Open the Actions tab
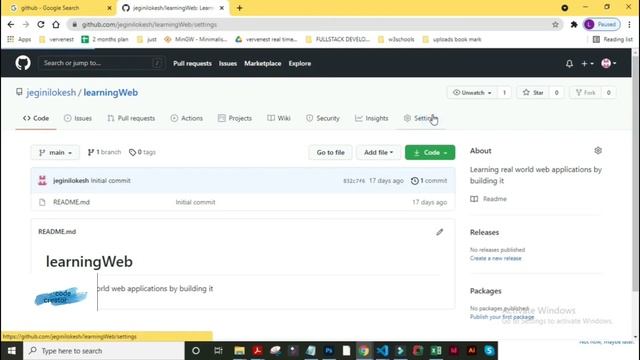Image resolution: width=640 pixels, height=360 pixels. coord(187,118)
